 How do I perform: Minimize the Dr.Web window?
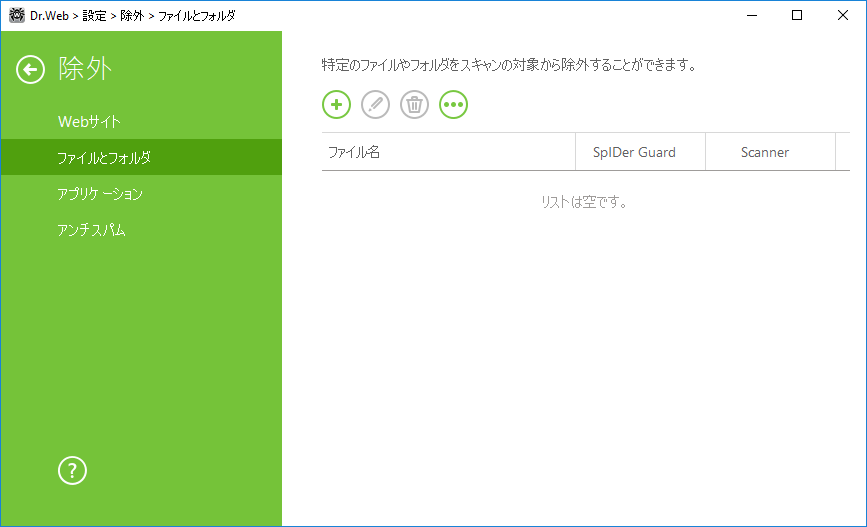tap(751, 15)
